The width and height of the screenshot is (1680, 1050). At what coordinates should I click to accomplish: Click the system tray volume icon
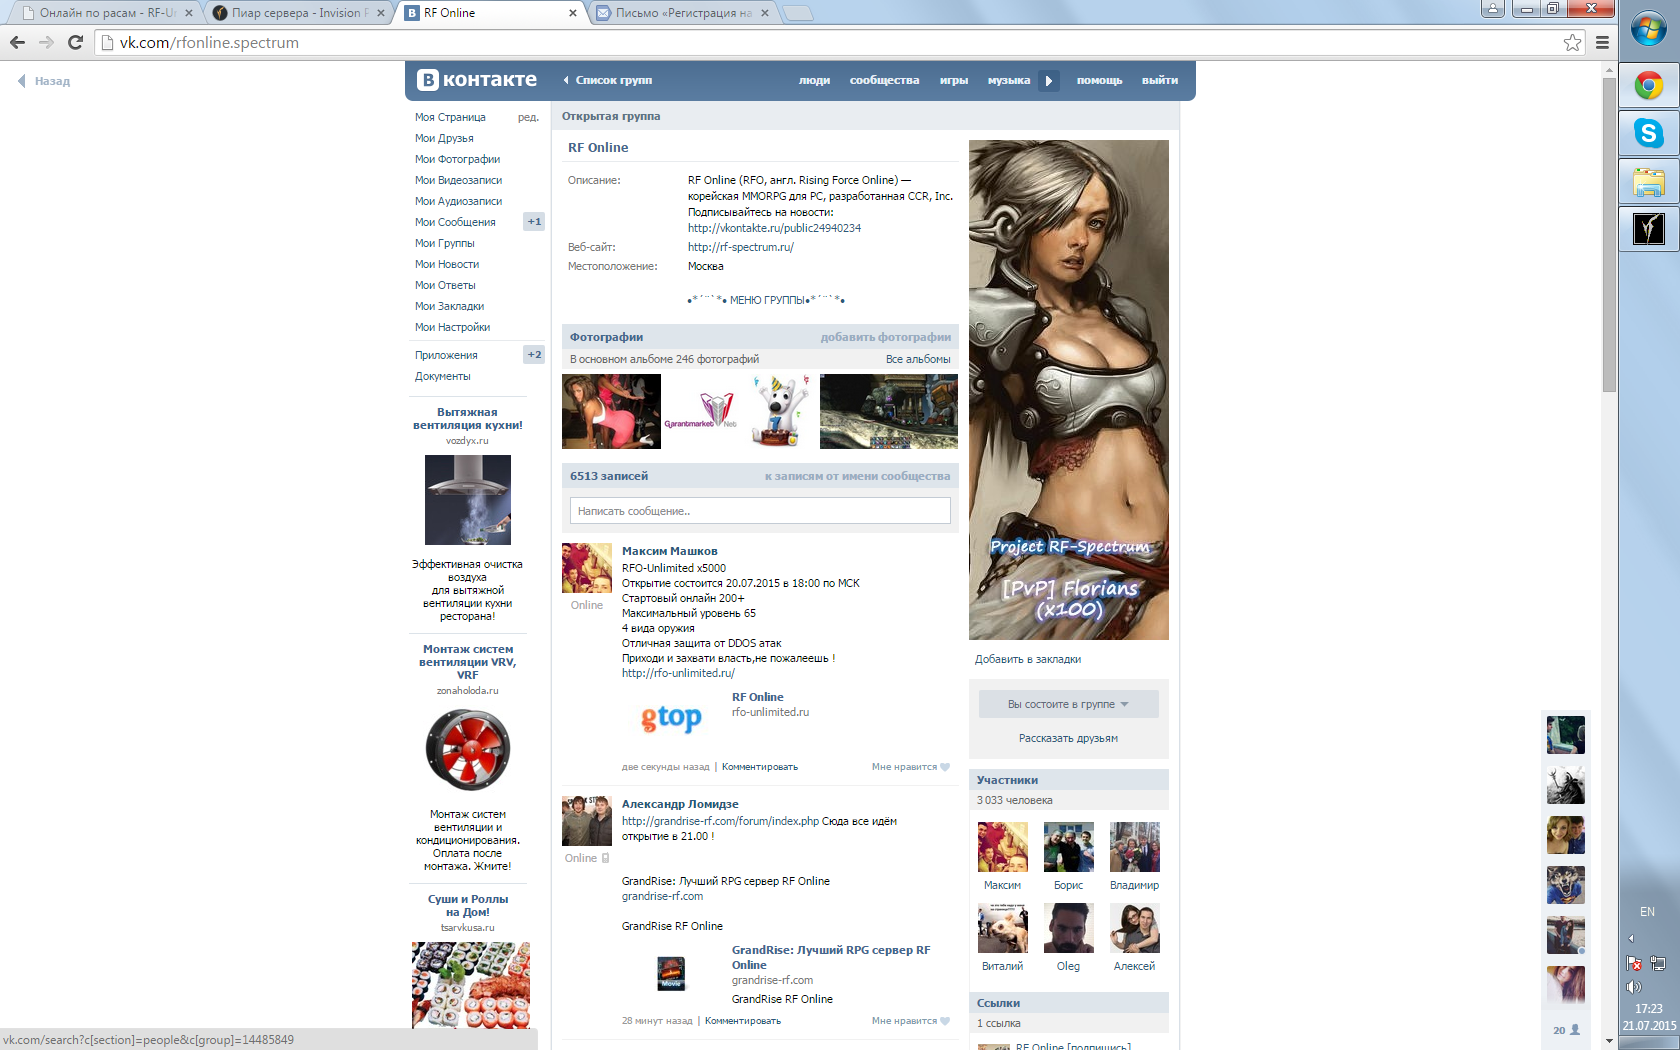click(1634, 987)
